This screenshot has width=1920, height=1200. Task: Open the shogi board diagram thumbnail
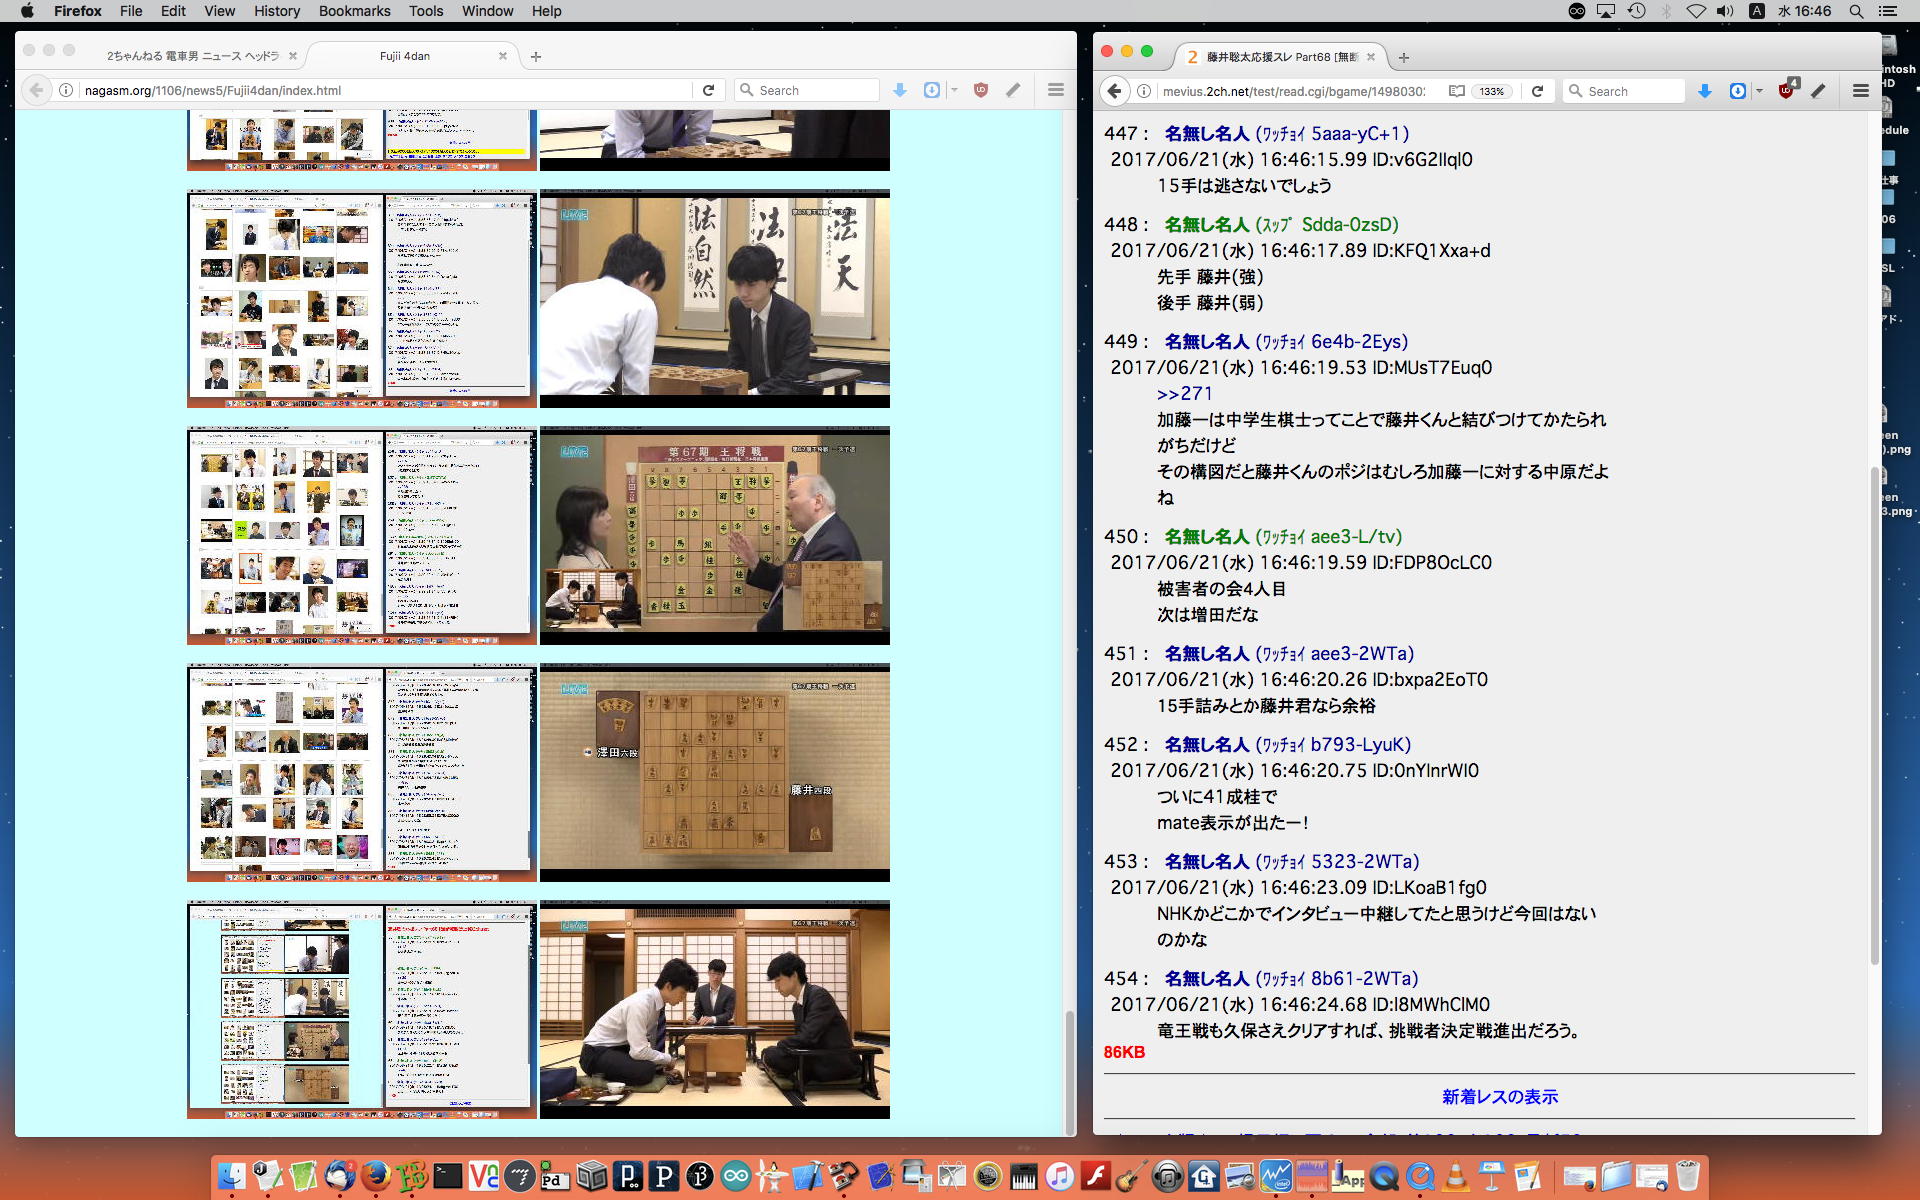714,772
